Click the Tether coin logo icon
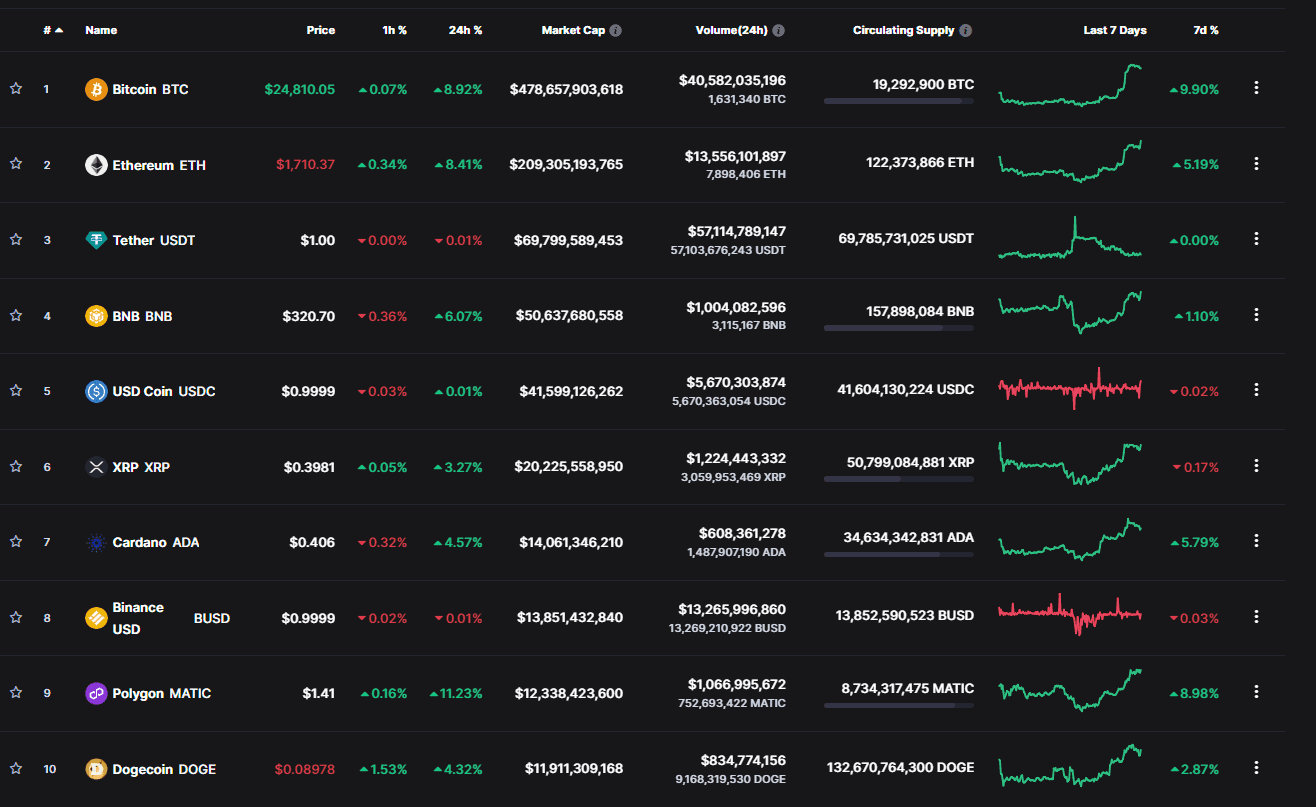Image resolution: width=1316 pixels, height=807 pixels. (x=96, y=240)
